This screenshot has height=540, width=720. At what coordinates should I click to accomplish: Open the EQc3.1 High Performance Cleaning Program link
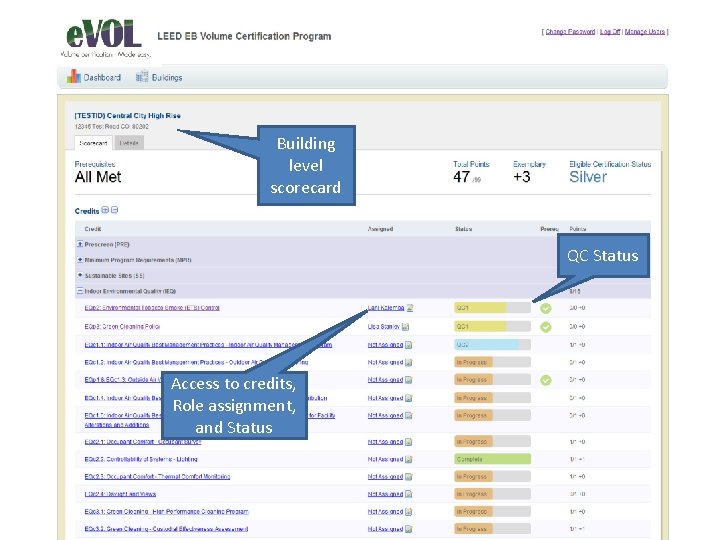(166, 512)
